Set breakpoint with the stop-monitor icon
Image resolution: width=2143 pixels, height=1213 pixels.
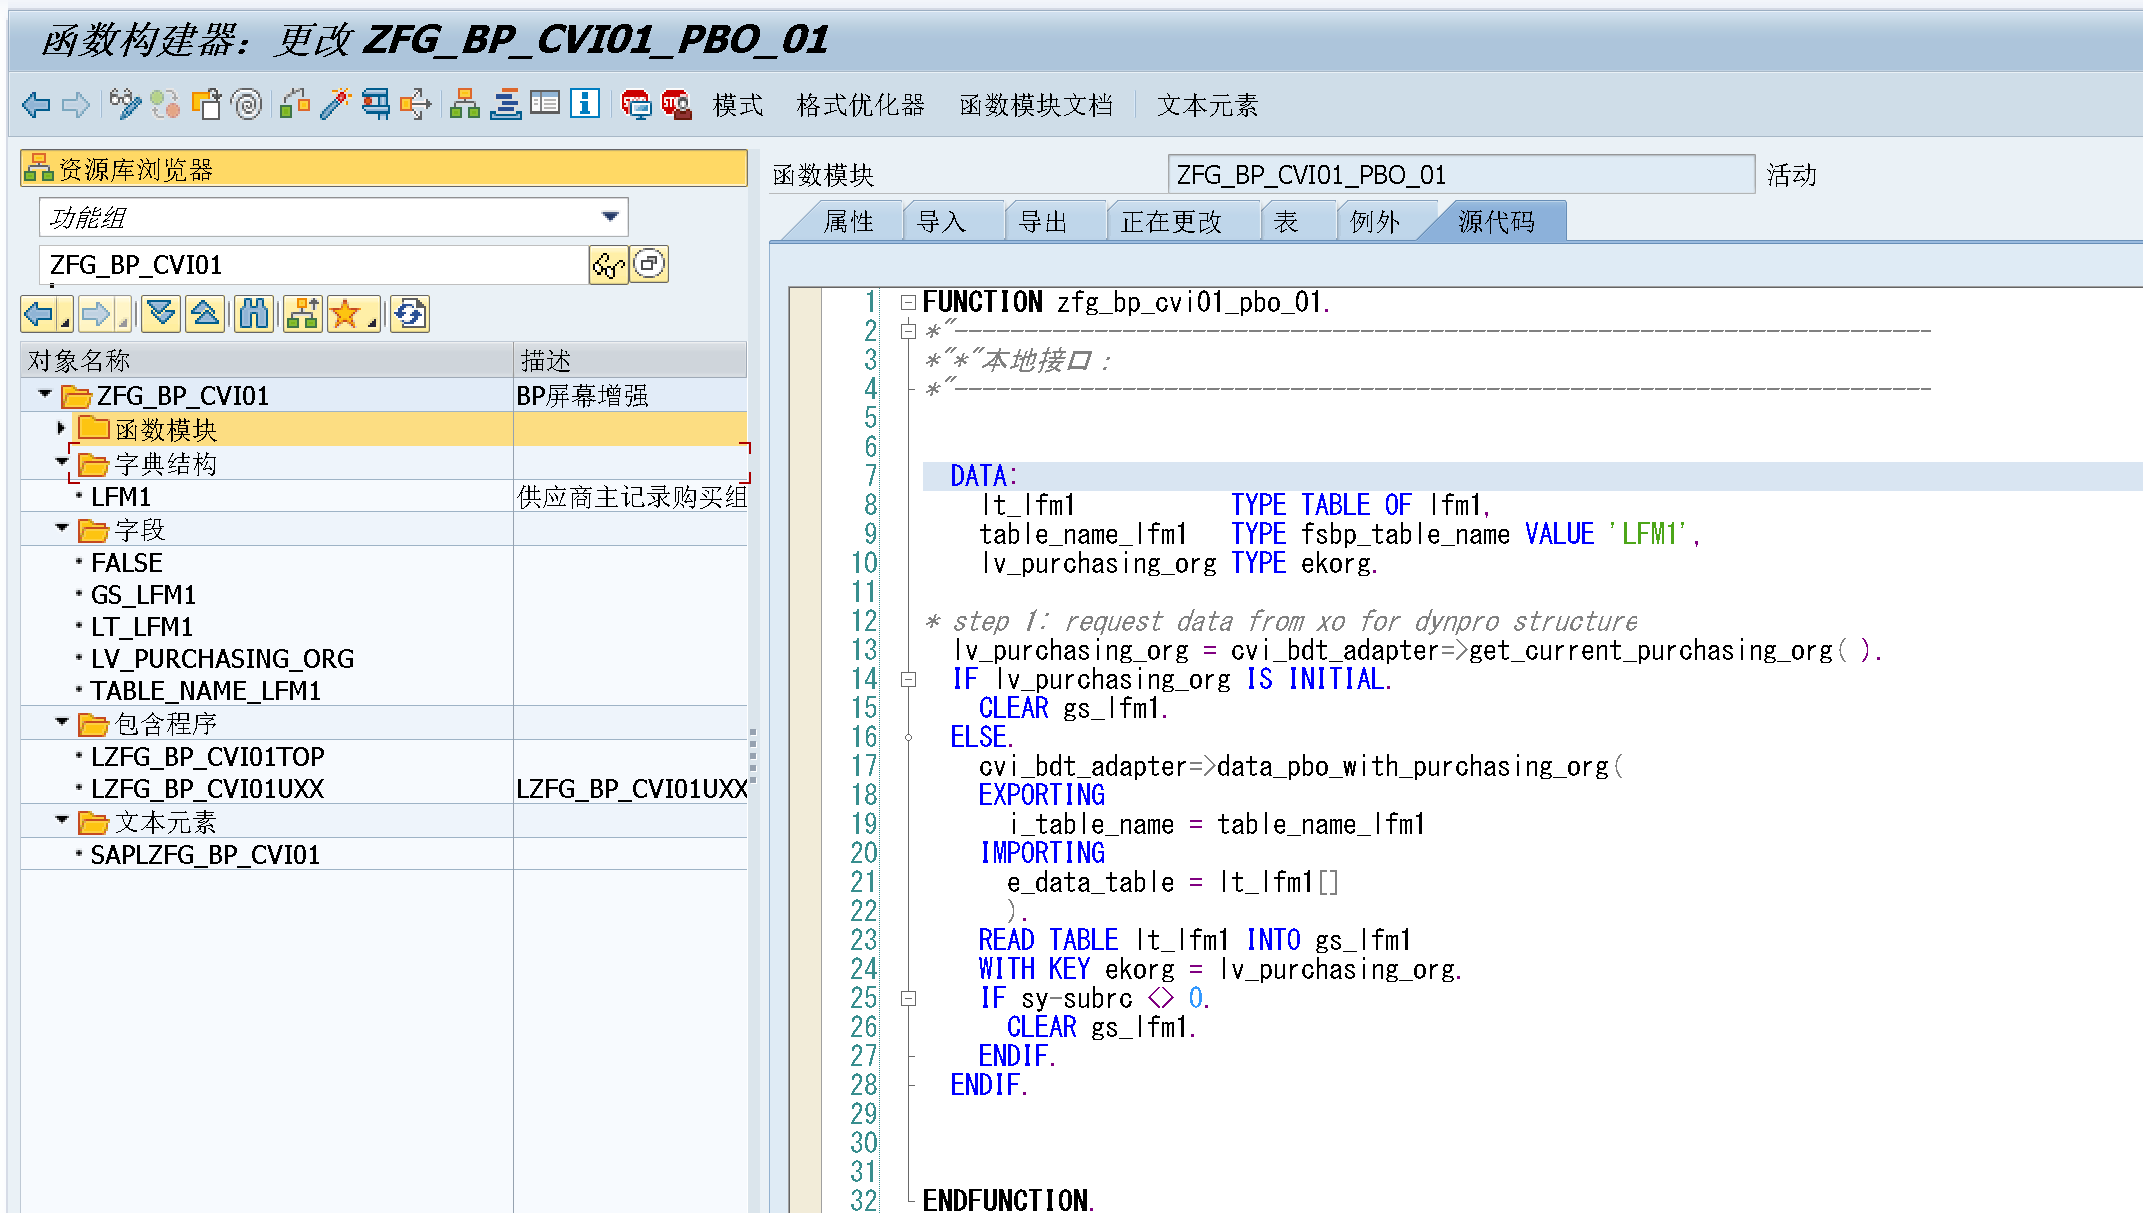point(636,104)
